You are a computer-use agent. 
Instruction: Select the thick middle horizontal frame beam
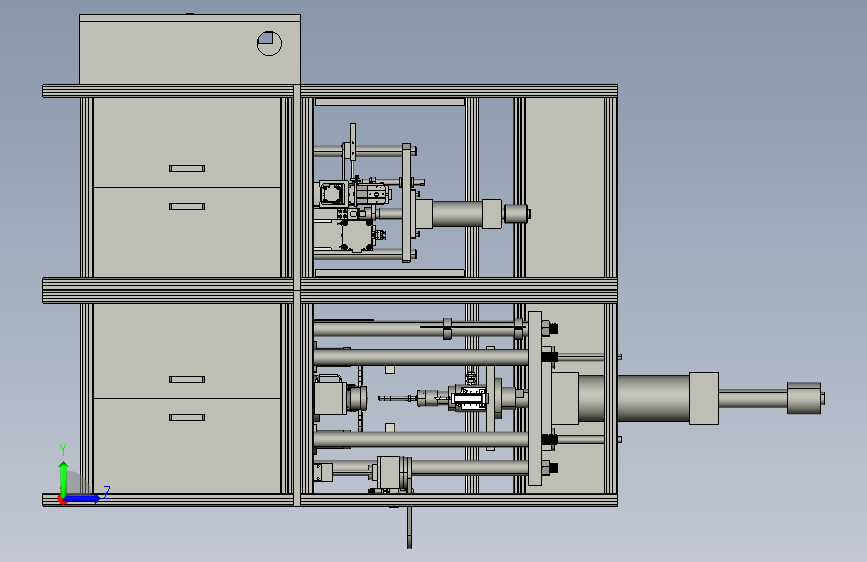(330, 290)
